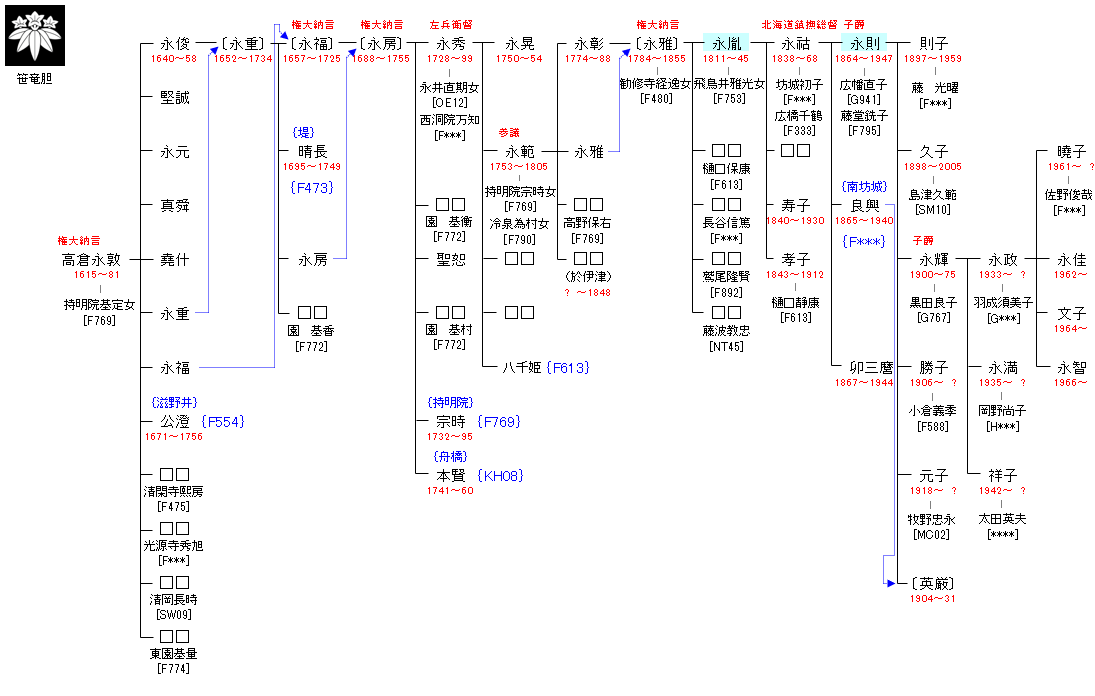Click the name 聖恕

450,260
